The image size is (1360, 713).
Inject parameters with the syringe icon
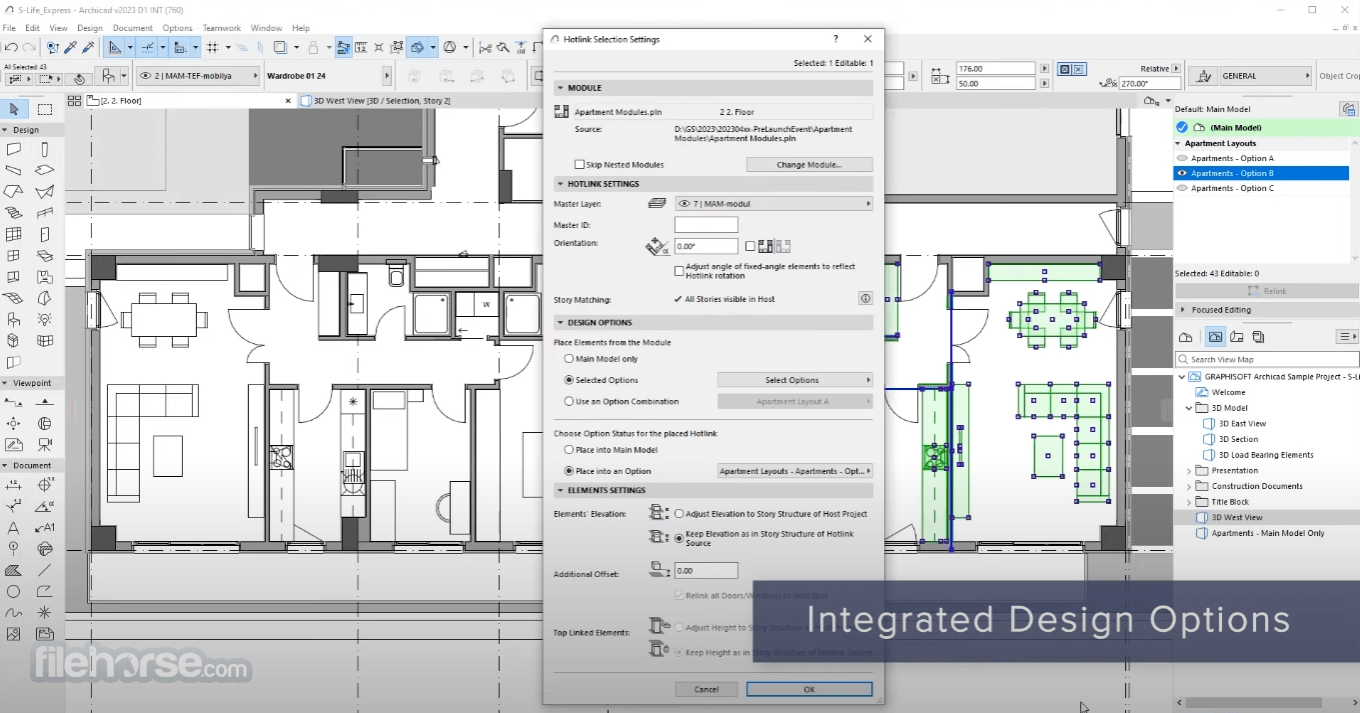88,47
